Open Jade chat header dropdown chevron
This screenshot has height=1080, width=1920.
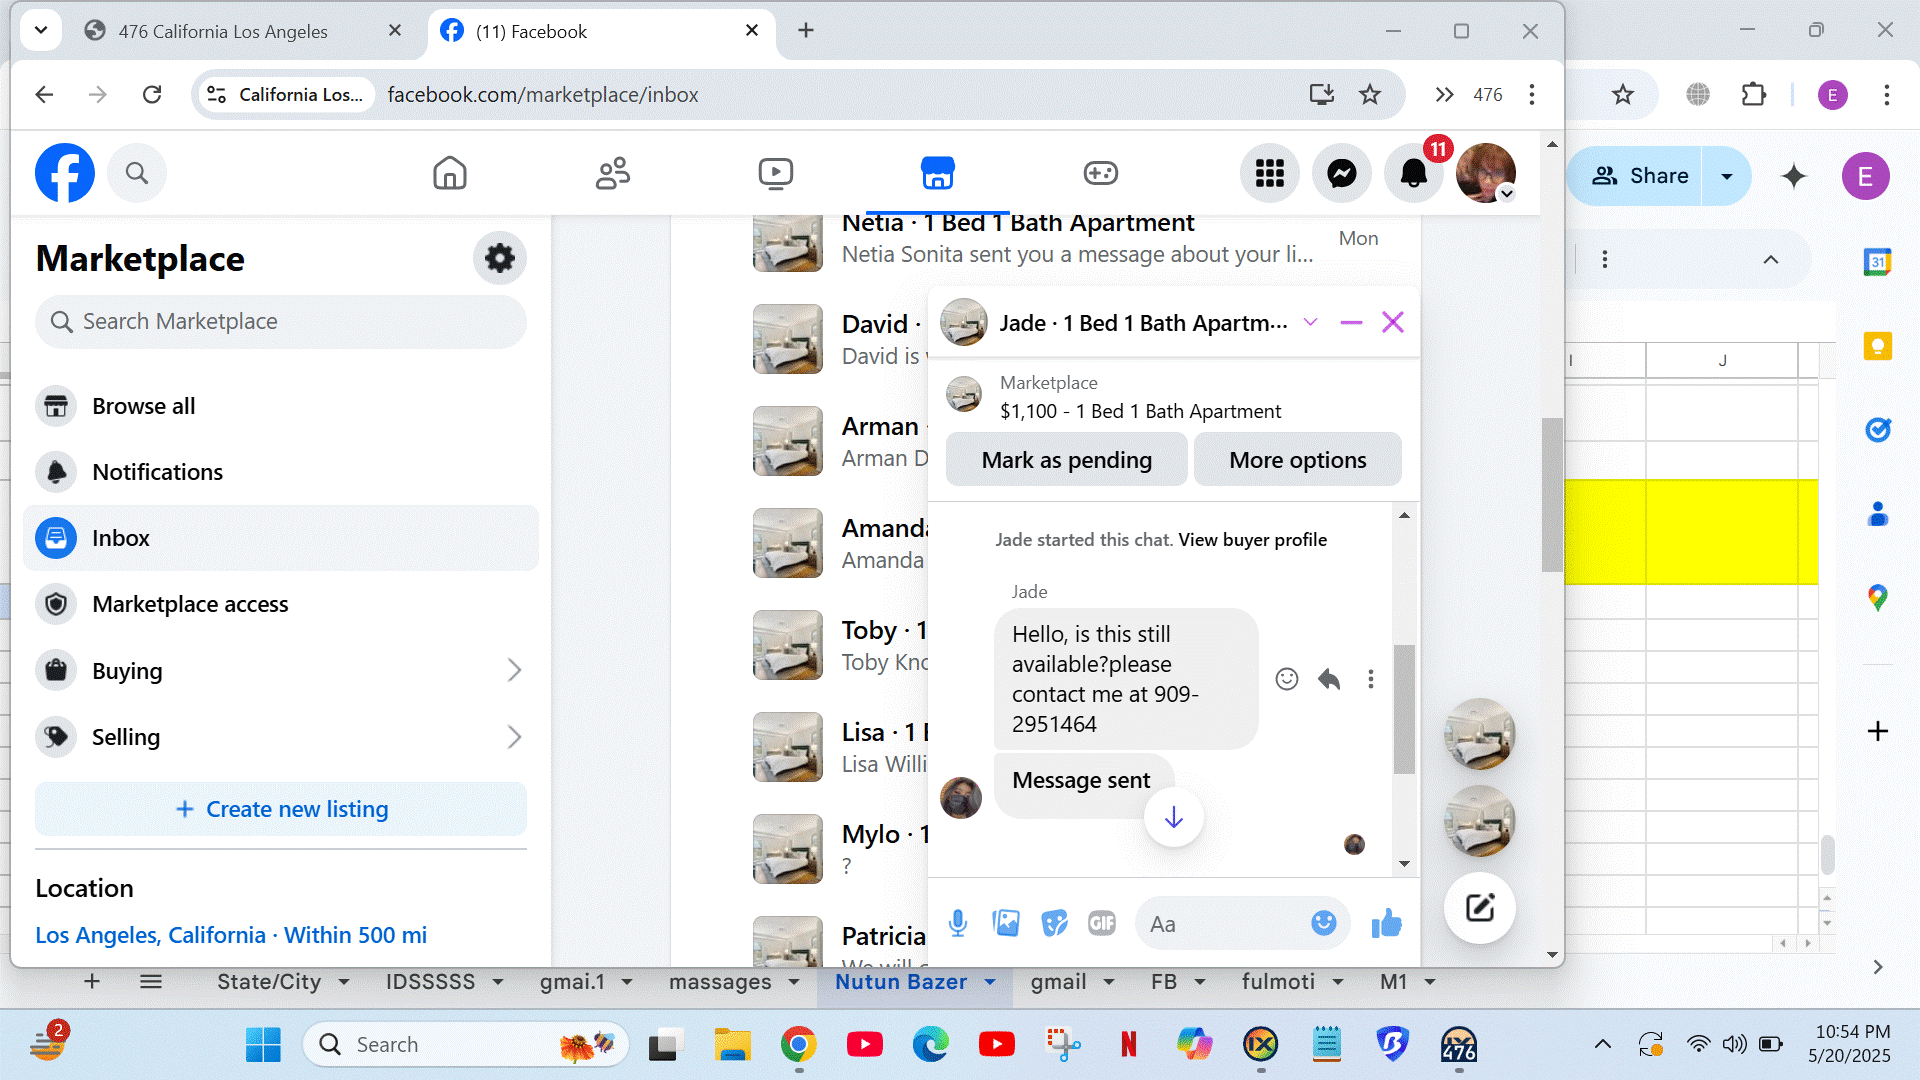(1310, 323)
